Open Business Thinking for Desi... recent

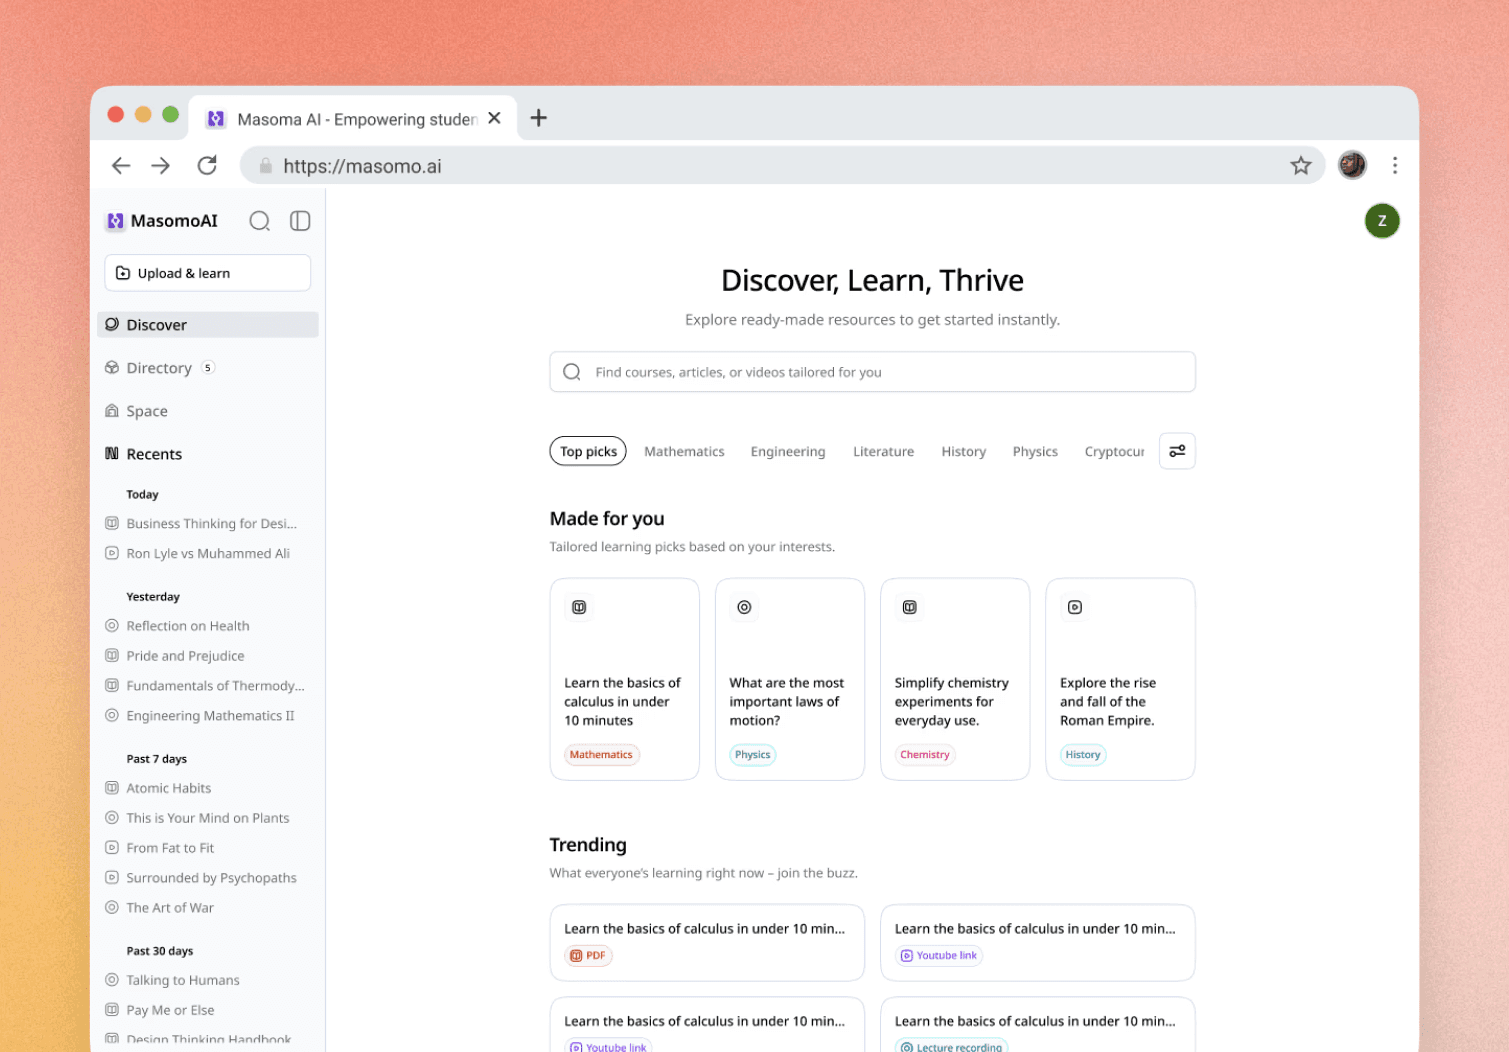click(x=201, y=523)
